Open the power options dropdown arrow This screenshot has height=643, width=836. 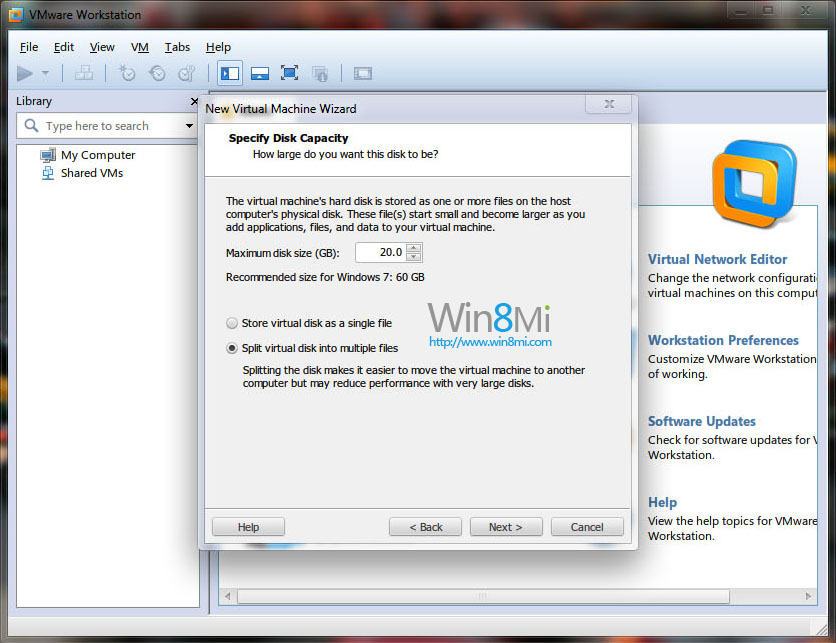pos(45,73)
